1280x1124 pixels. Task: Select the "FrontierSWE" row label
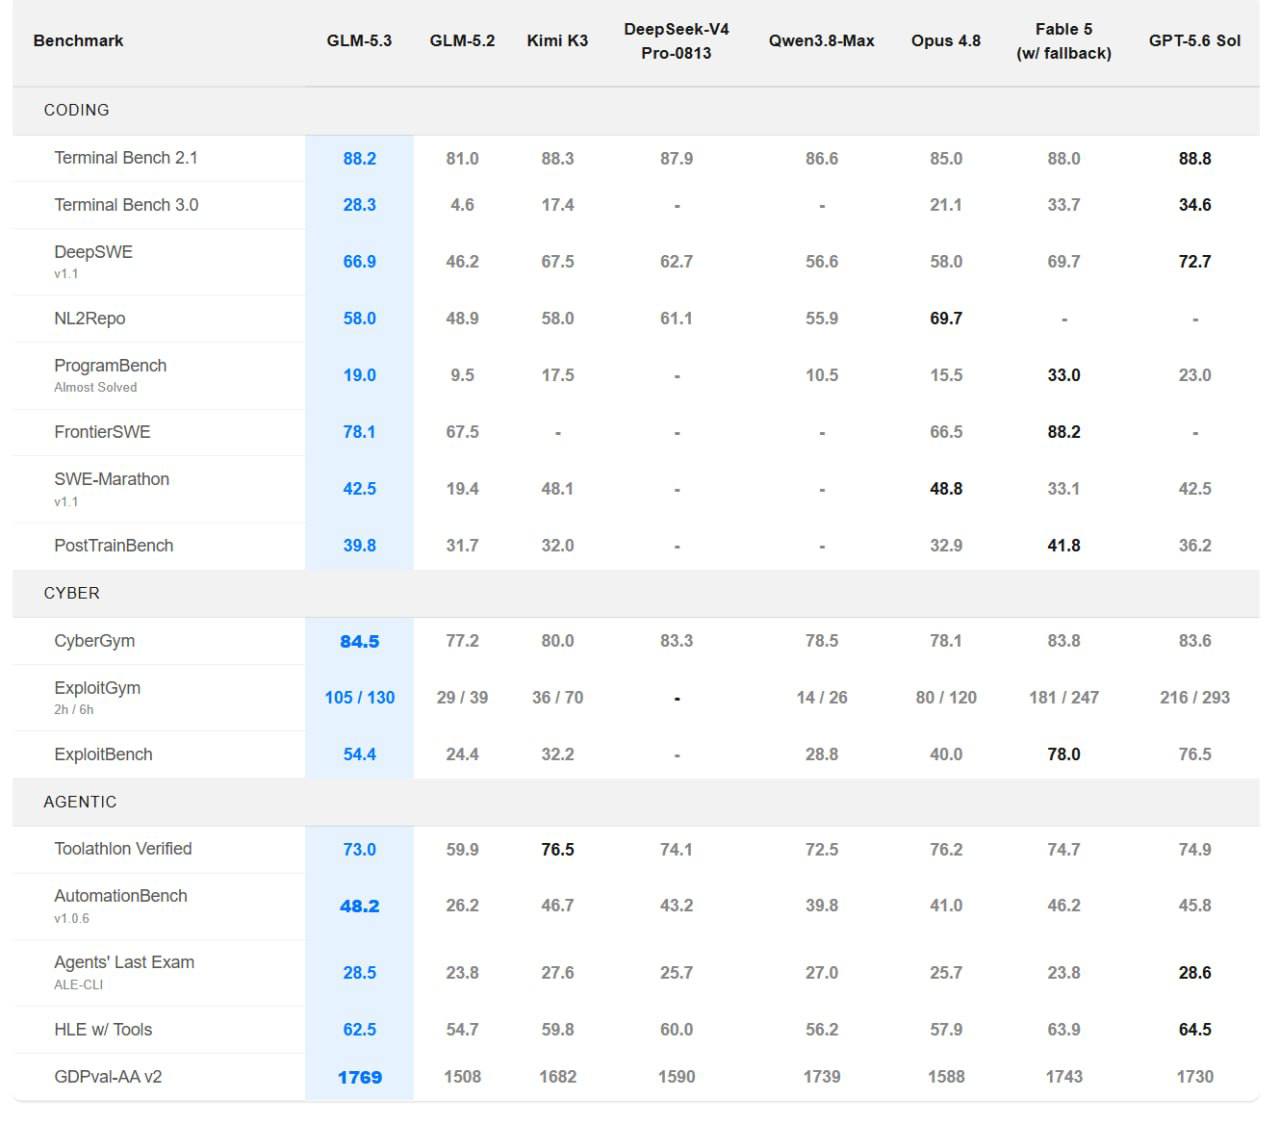[x=102, y=432]
